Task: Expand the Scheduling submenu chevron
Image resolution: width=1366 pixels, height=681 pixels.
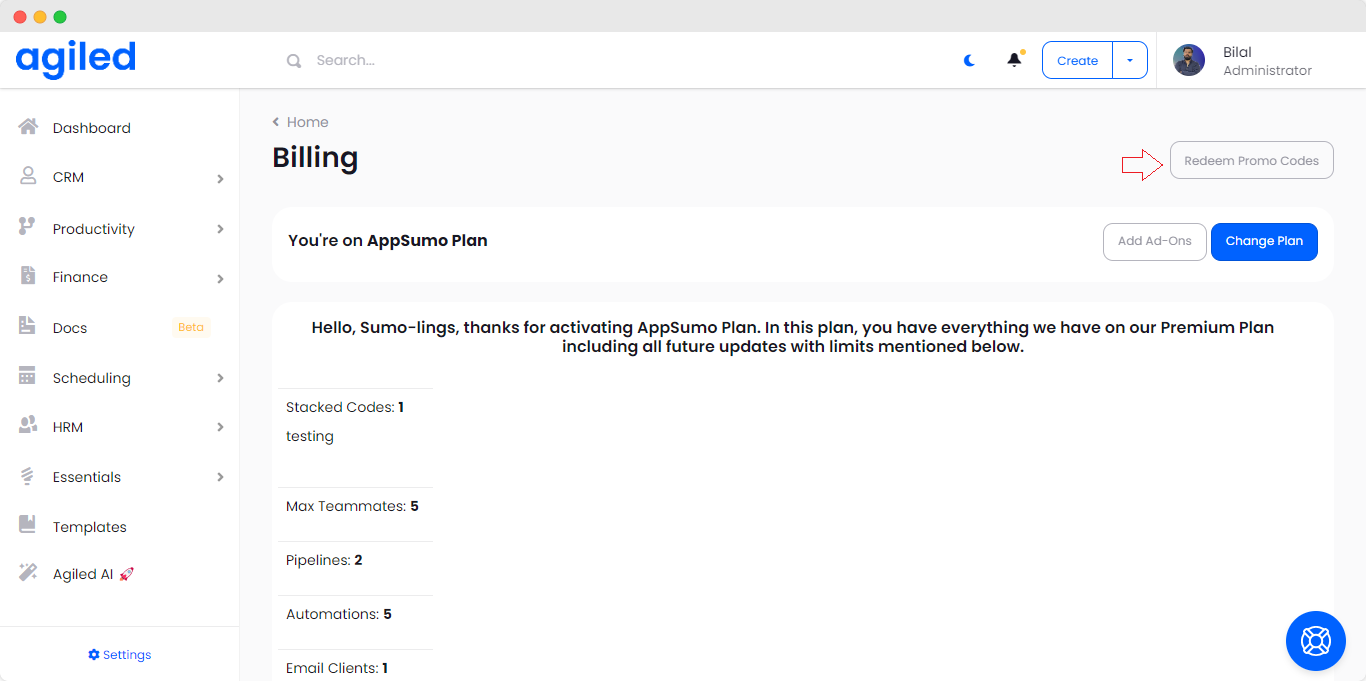Action: point(220,378)
